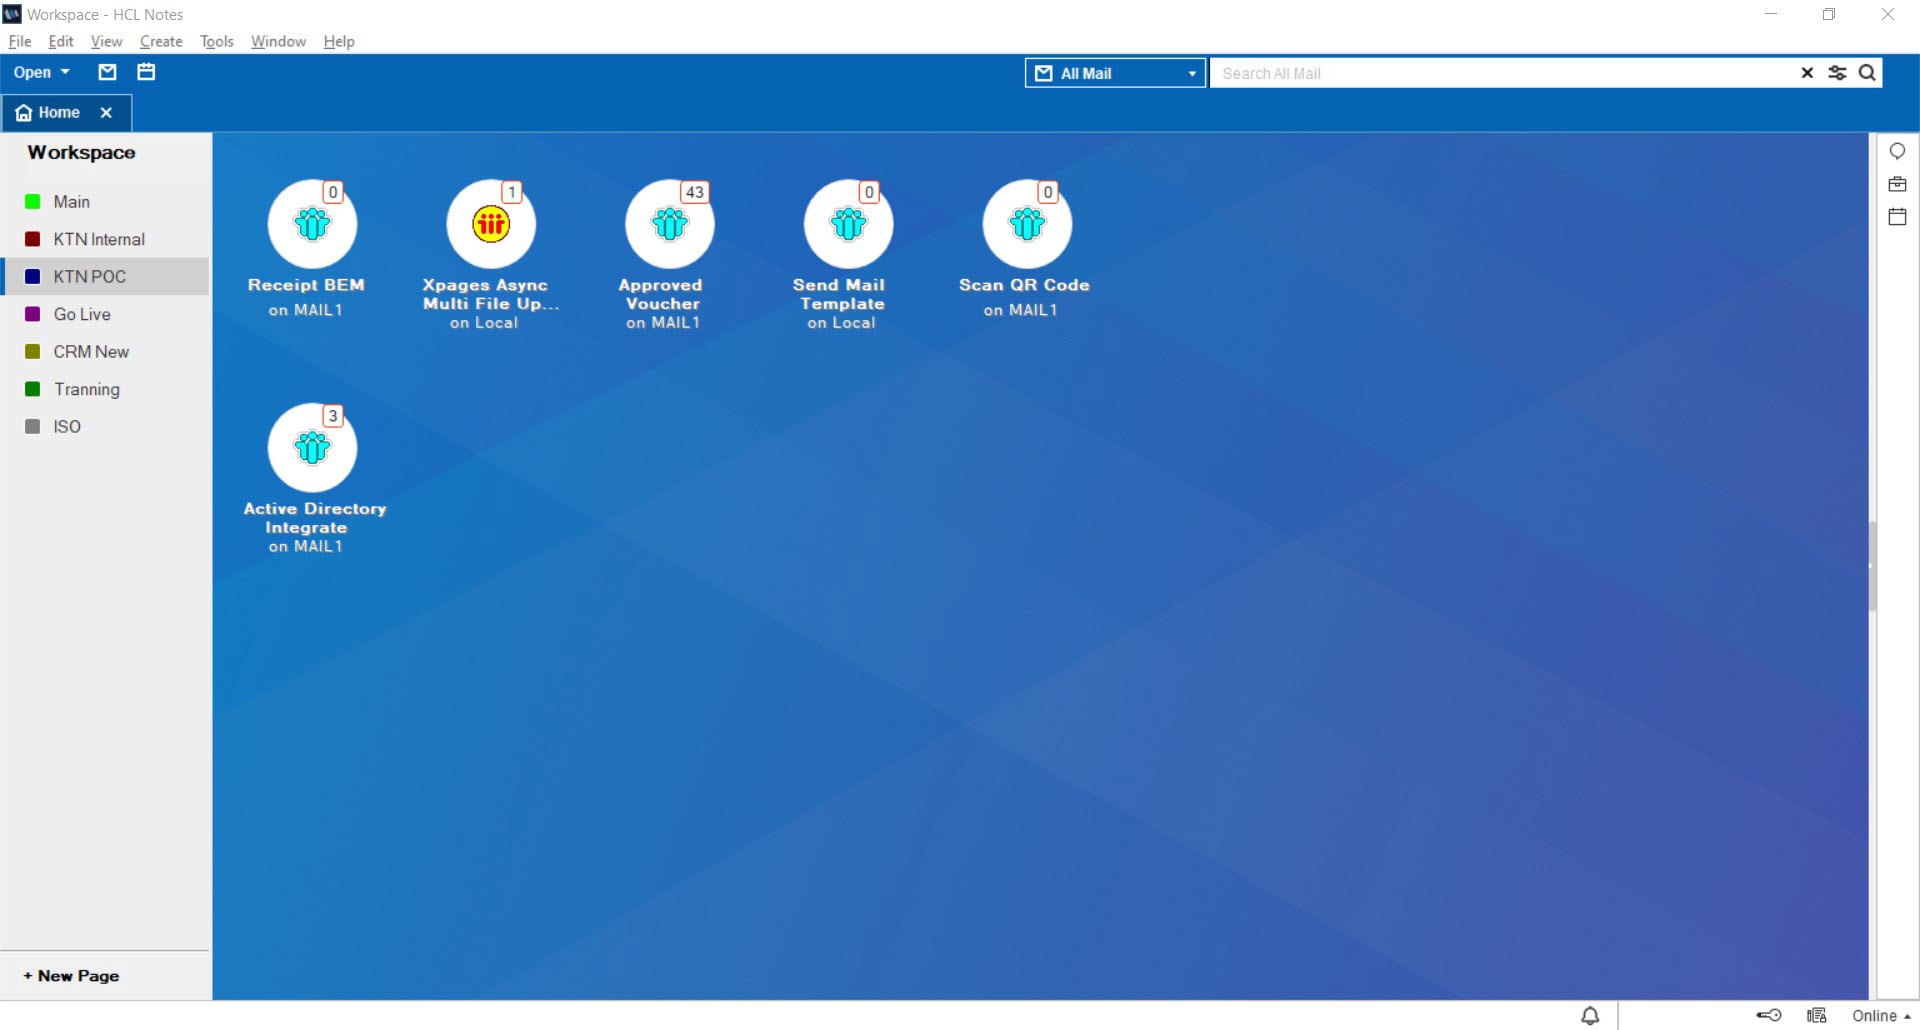
Task: Open search options sliders icon
Action: (x=1837, y=73)
